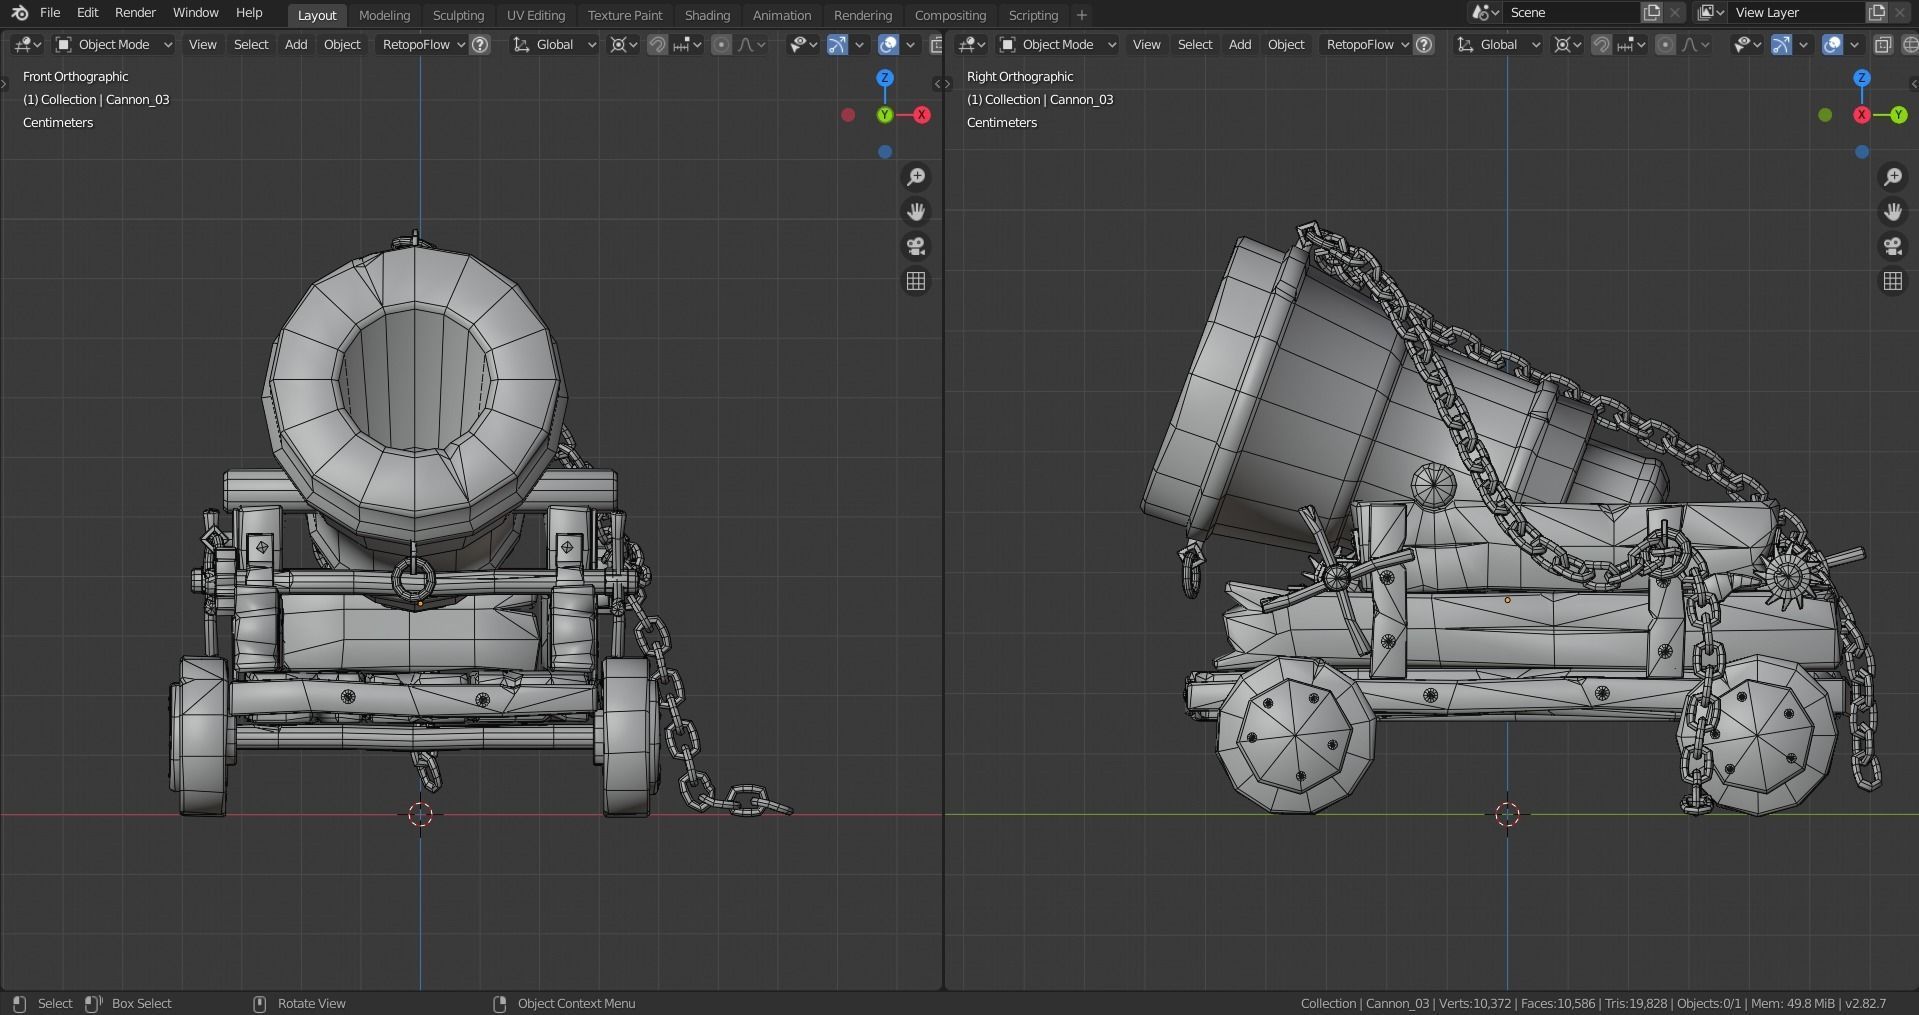
Task: Toggle camera view in Right viewport
Action: [1892, 246]
